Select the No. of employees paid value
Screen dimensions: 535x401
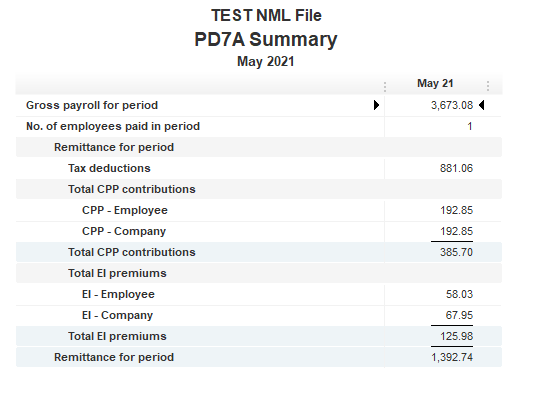(x=470, y=126)
